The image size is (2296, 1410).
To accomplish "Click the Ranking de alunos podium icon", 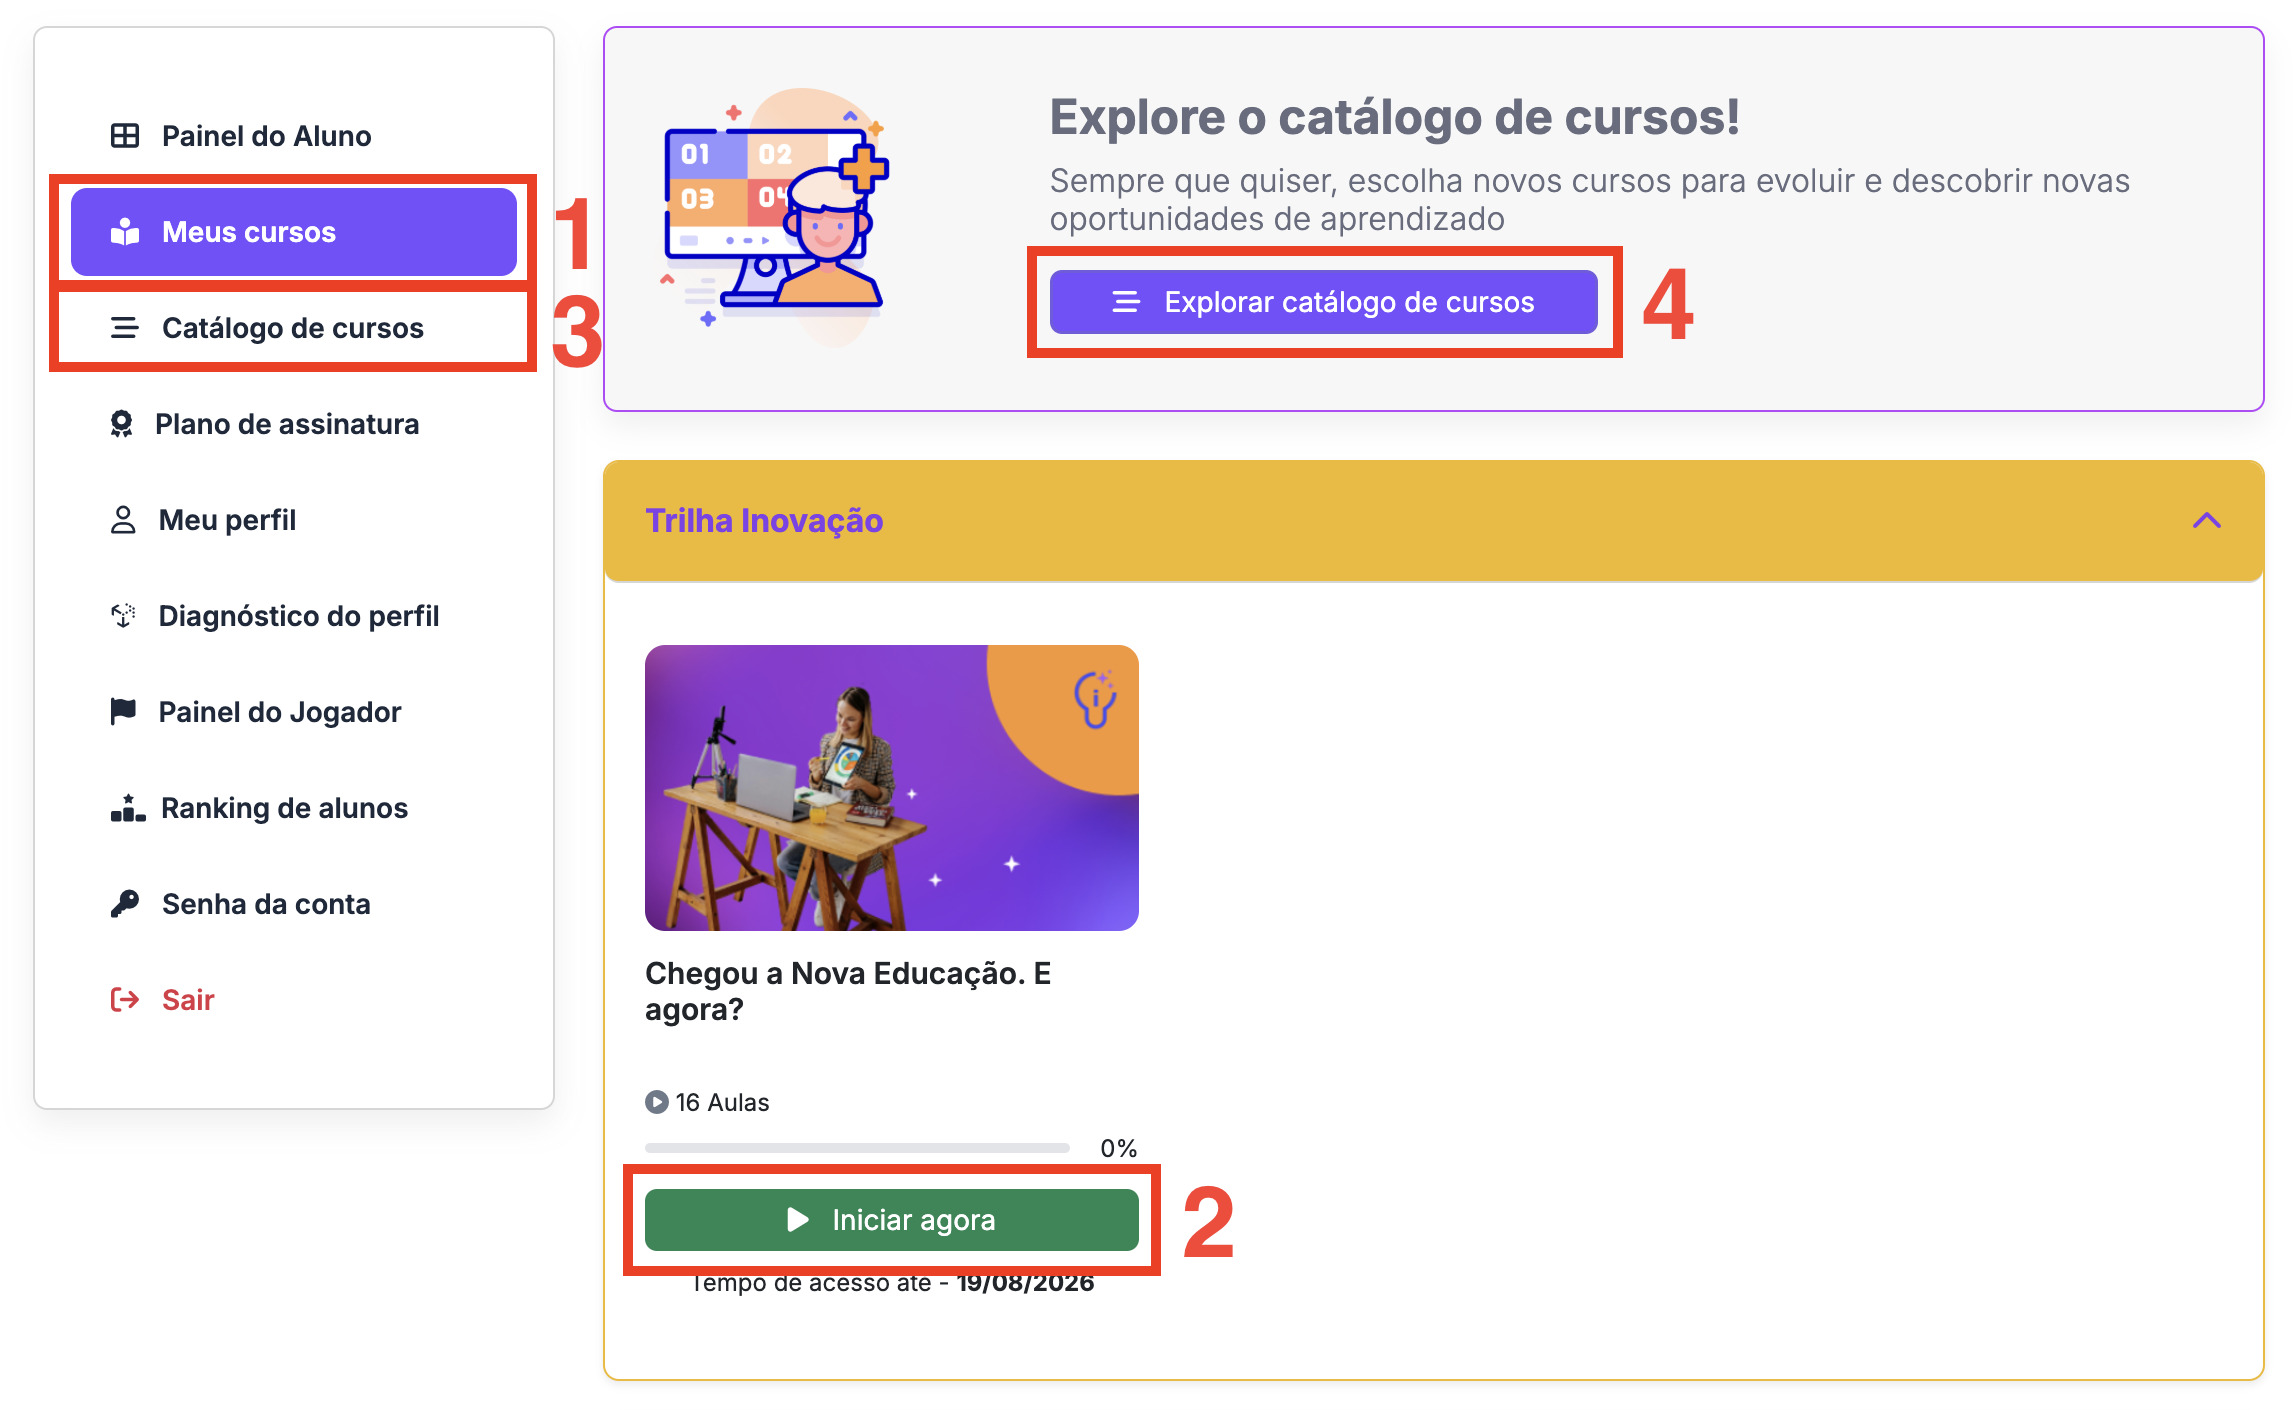I will point(127,808).
